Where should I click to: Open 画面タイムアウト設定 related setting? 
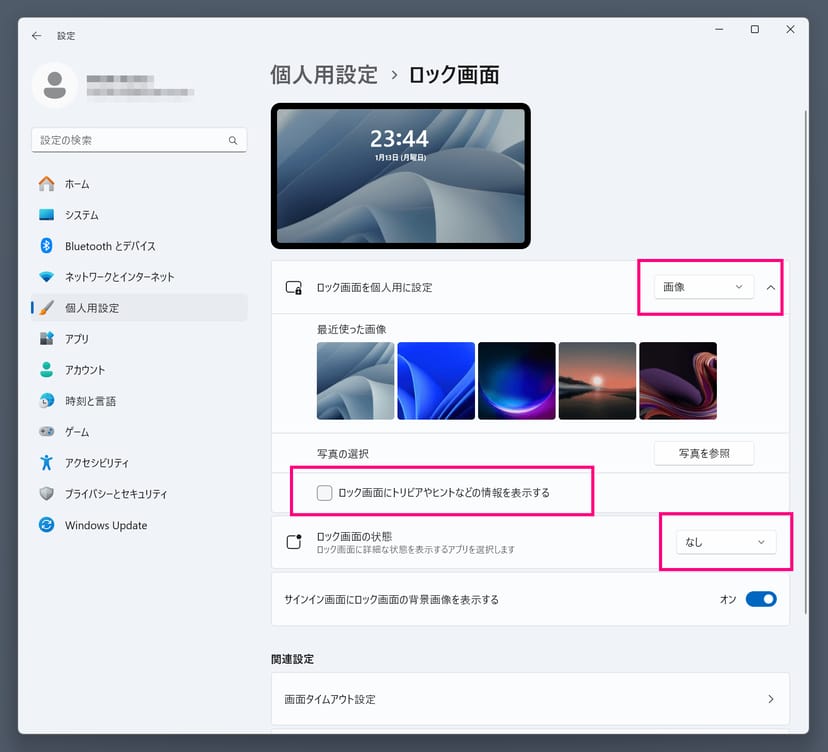click(530, 699)
